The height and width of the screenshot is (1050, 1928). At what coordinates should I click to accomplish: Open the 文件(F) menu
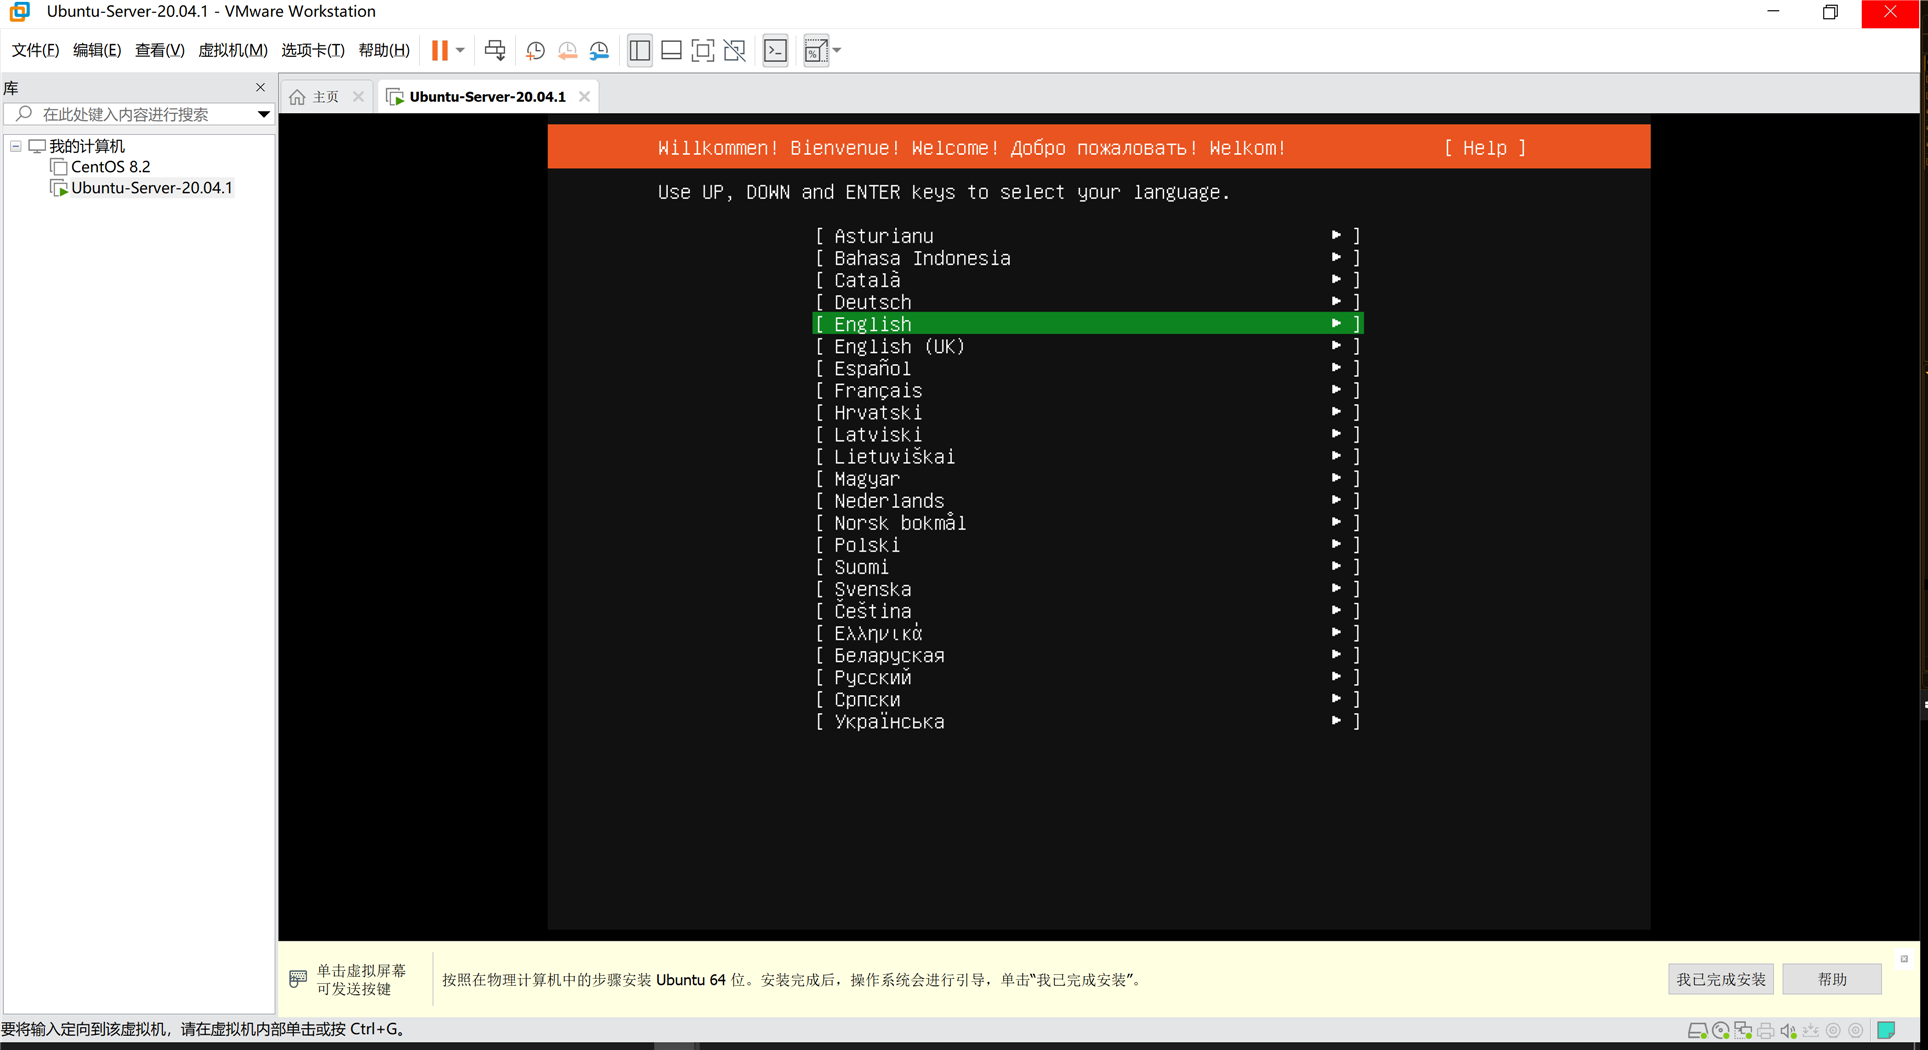point(36,50)
